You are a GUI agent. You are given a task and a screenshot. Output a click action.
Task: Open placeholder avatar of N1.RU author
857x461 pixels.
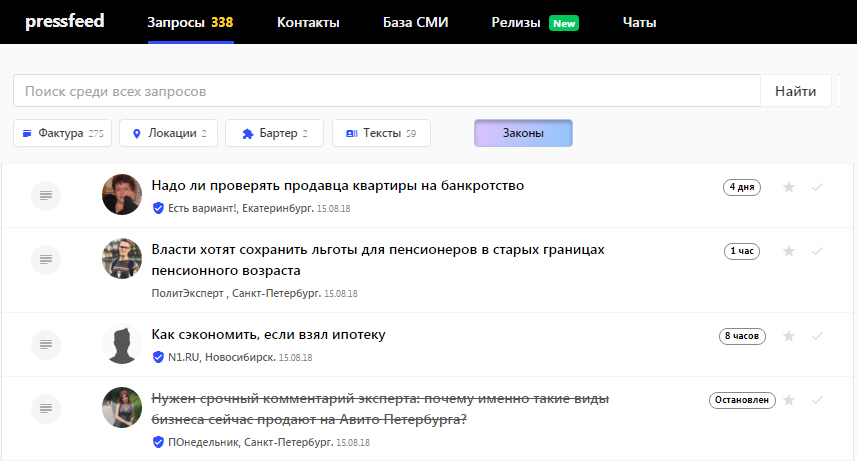click(122, 343)
